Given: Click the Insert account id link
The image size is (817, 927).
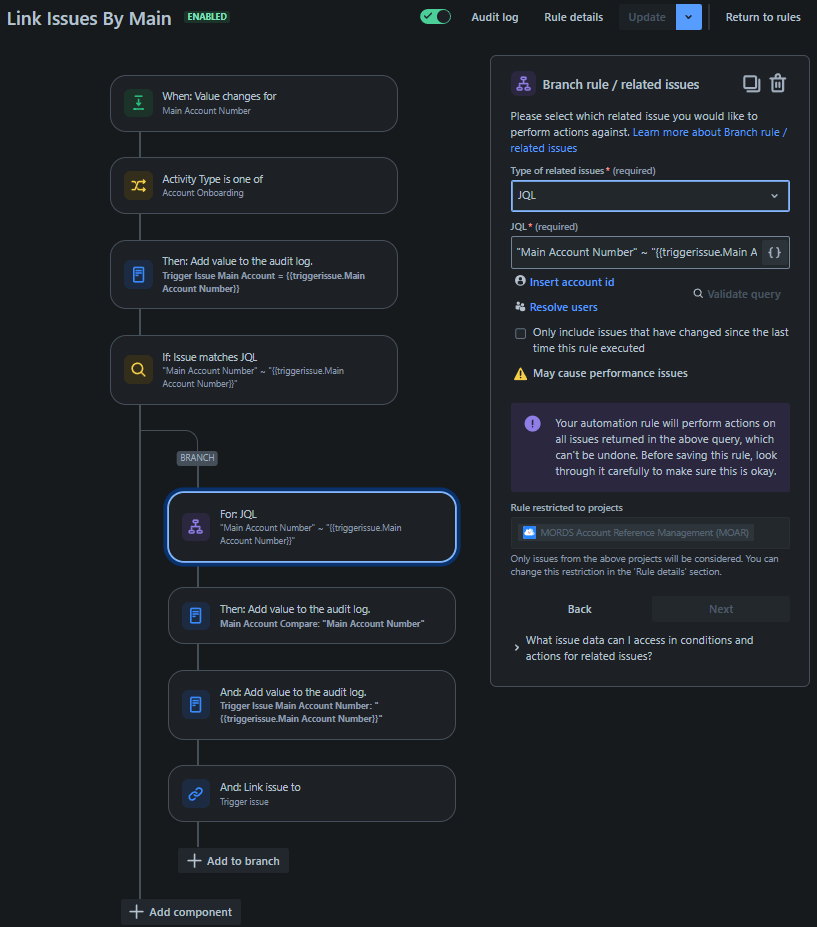Looking at the screenshot, I should point(572,282).
